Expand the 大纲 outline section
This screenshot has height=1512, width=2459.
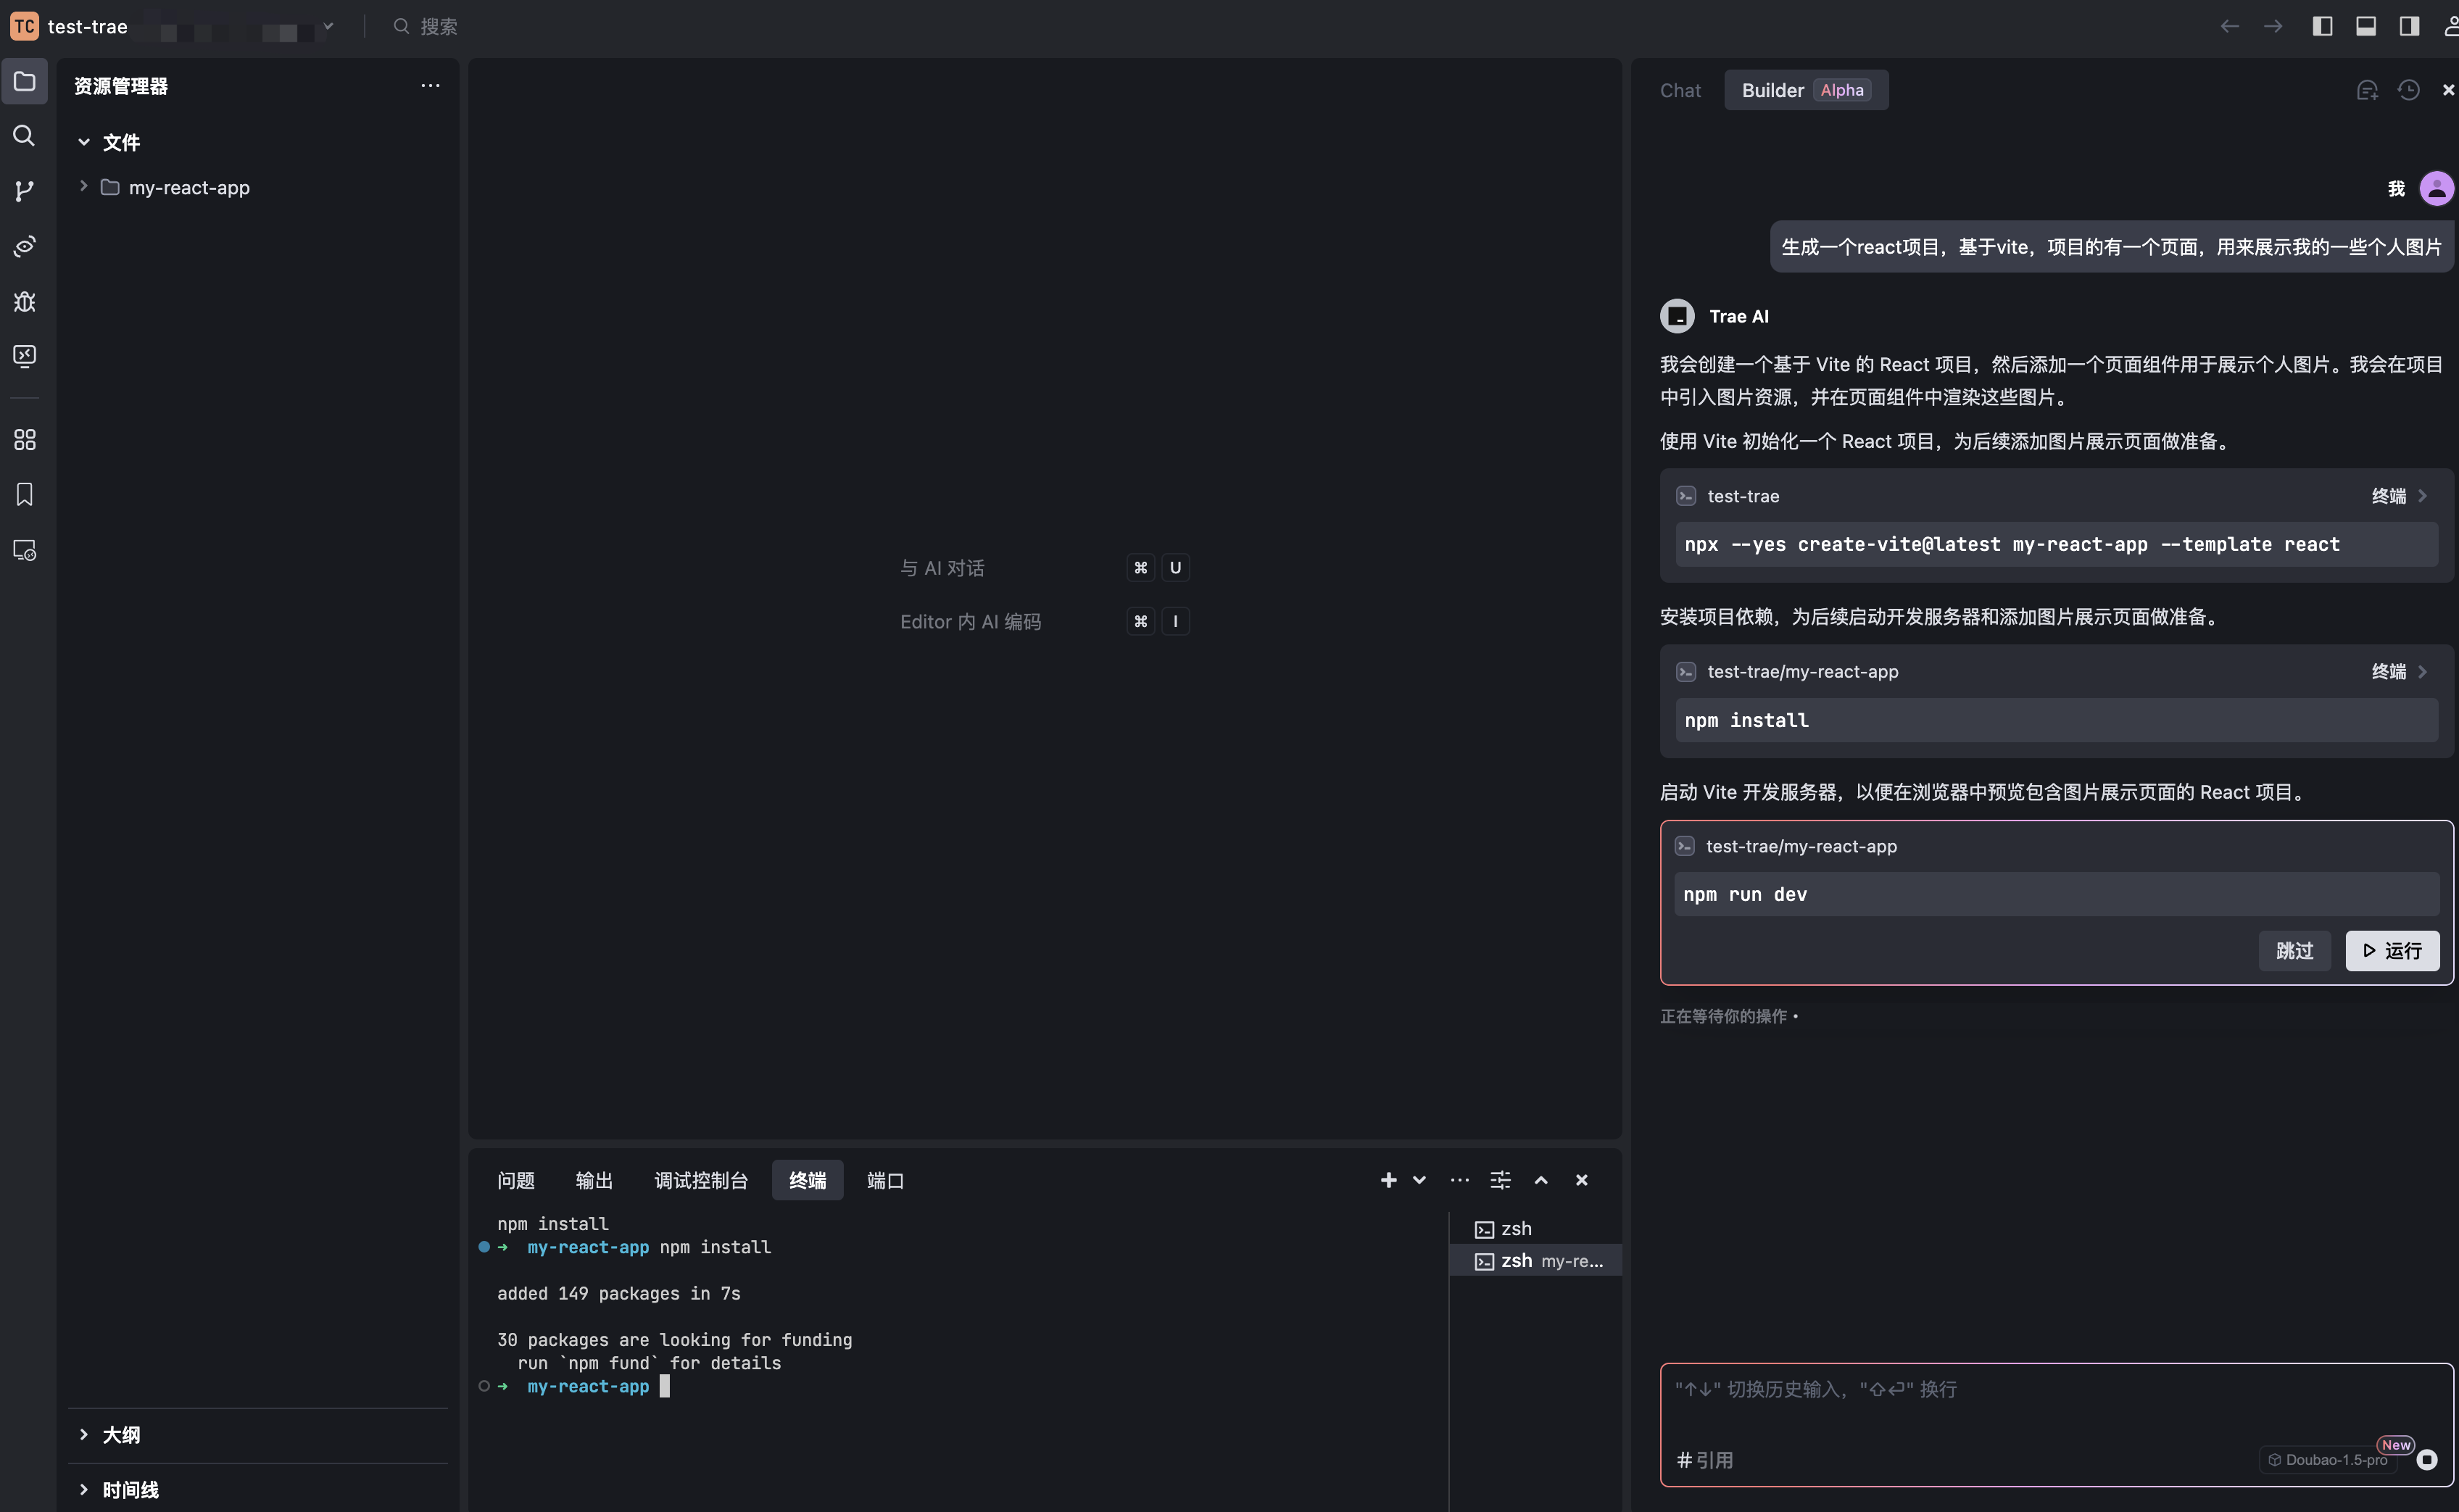(x=120, y=1435)
